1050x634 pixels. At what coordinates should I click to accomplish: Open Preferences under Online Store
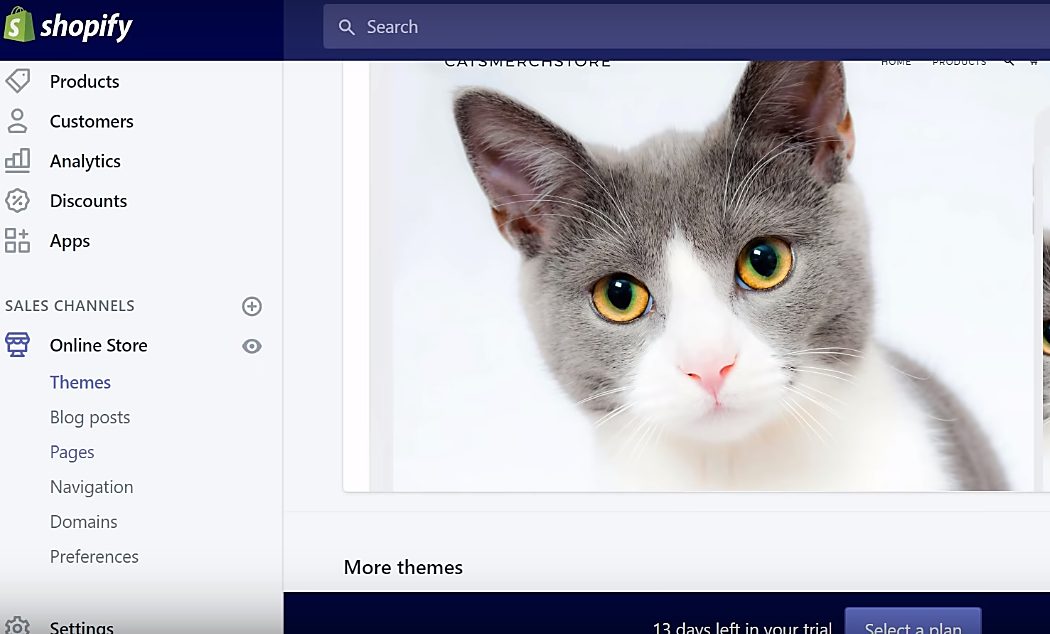94,556
